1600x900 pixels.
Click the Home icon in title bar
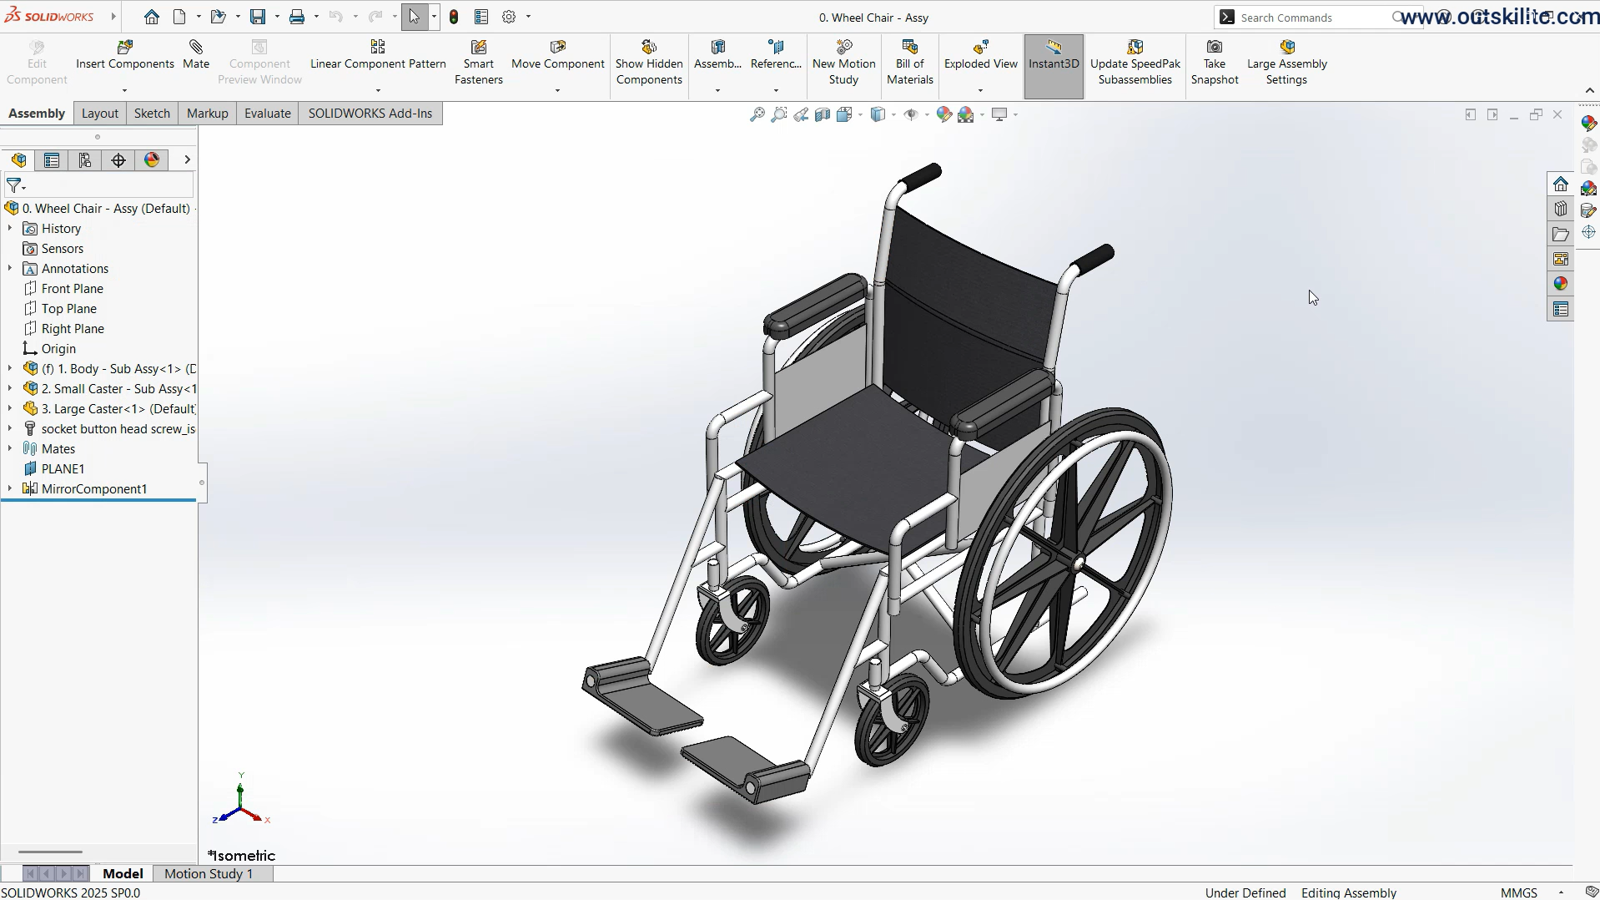tap(152, 17)
